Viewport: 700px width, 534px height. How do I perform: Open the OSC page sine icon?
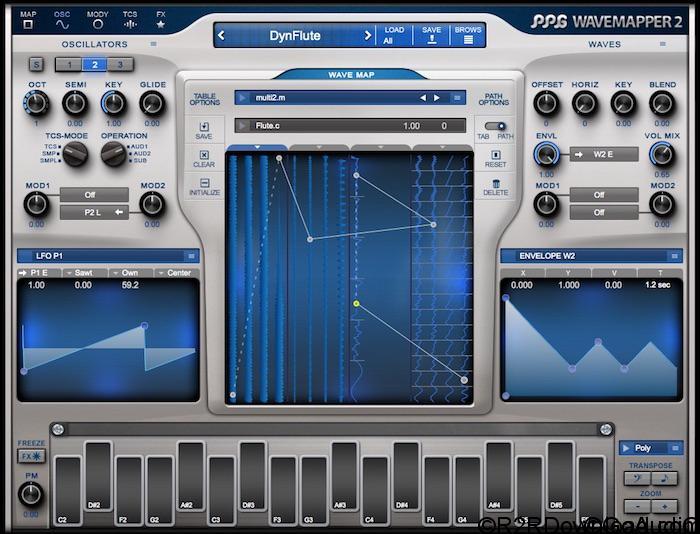pyautogui.click(x=62, y=25)
